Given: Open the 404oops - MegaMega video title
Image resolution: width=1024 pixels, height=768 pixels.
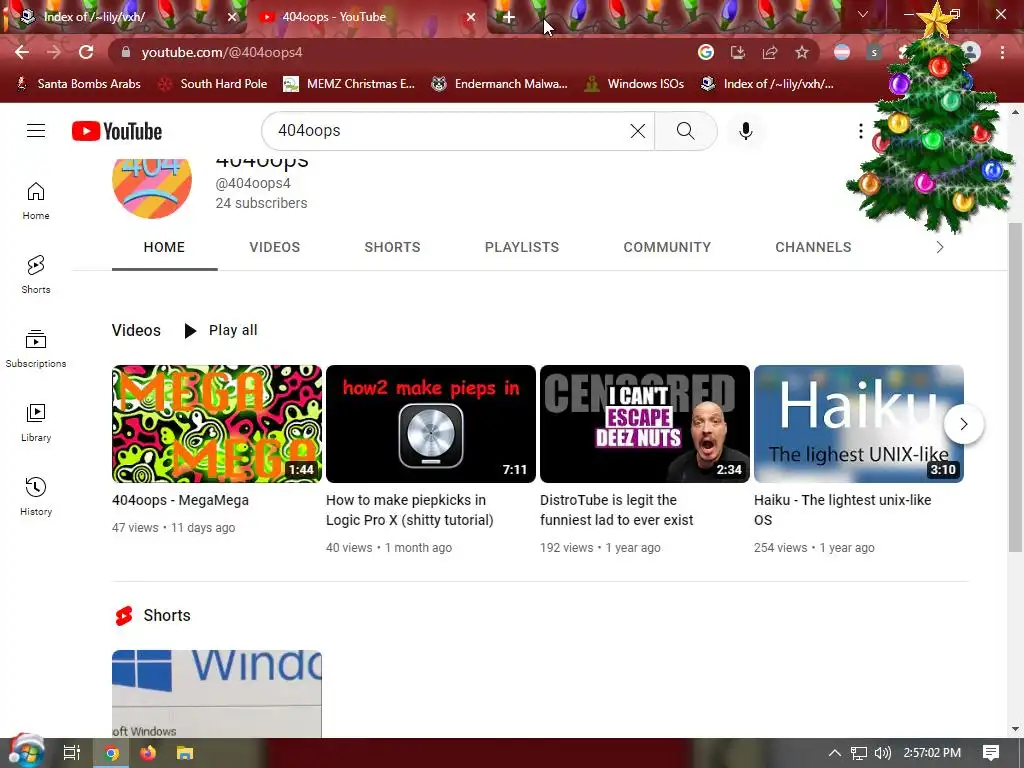Looking at the screenshot, I should 180,500.
